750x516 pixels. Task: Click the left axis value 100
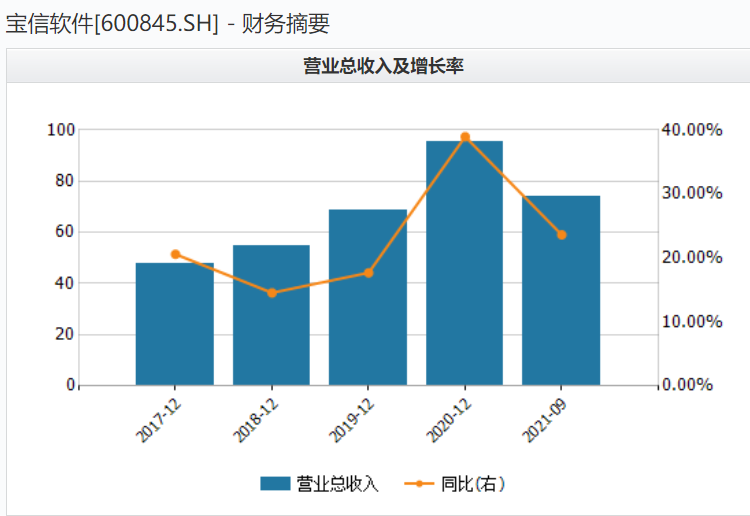61,130
